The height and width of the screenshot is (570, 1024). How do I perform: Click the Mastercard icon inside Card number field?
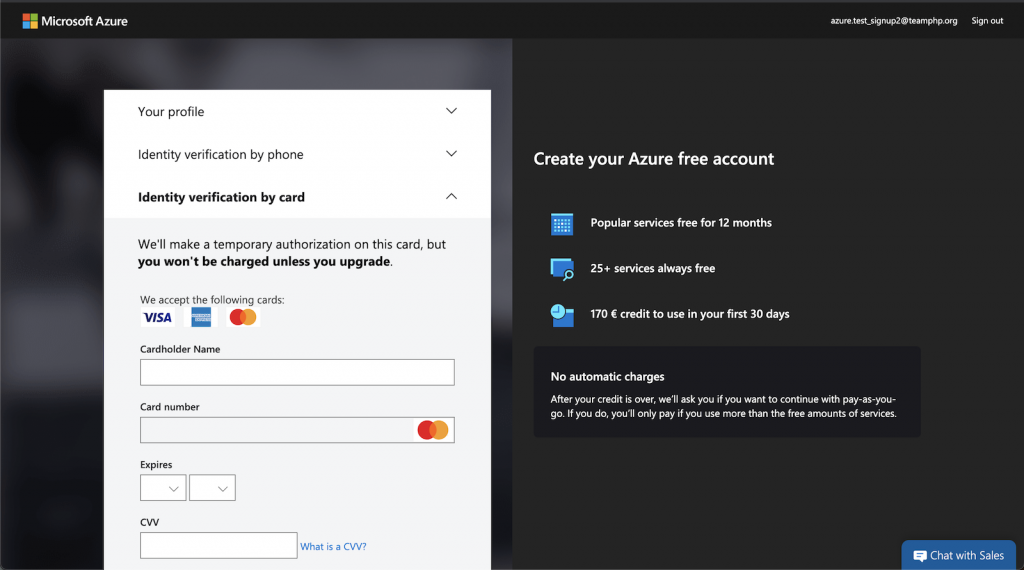coord(433,430)
